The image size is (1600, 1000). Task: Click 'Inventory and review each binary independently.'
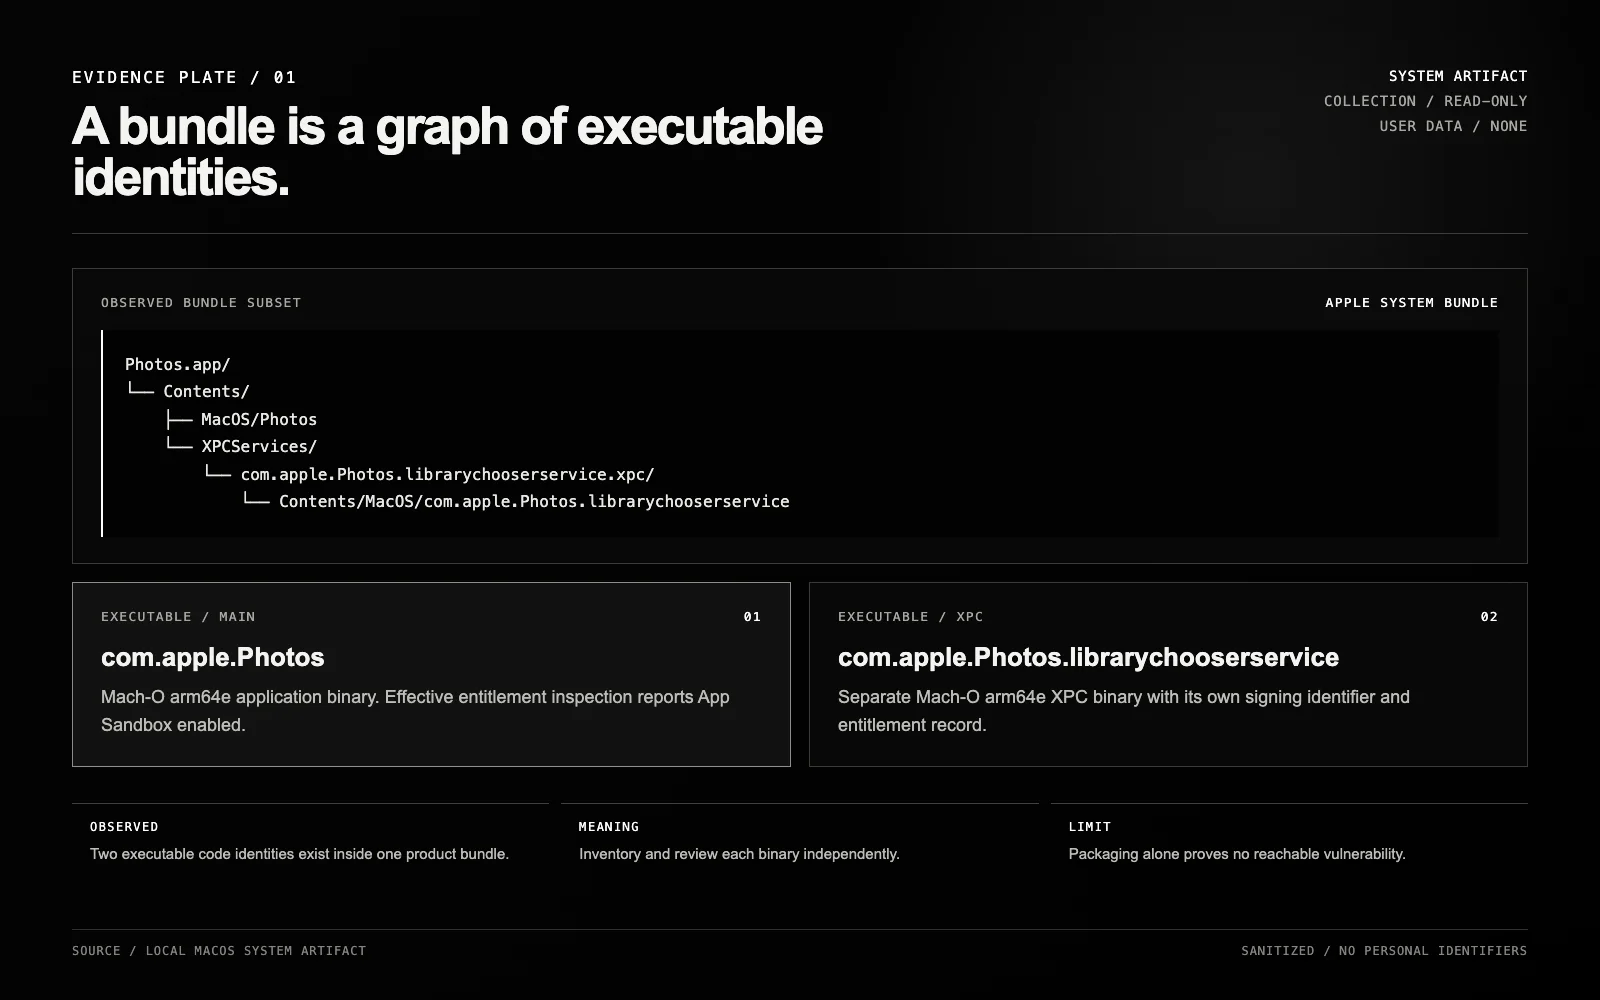point(739,854)
